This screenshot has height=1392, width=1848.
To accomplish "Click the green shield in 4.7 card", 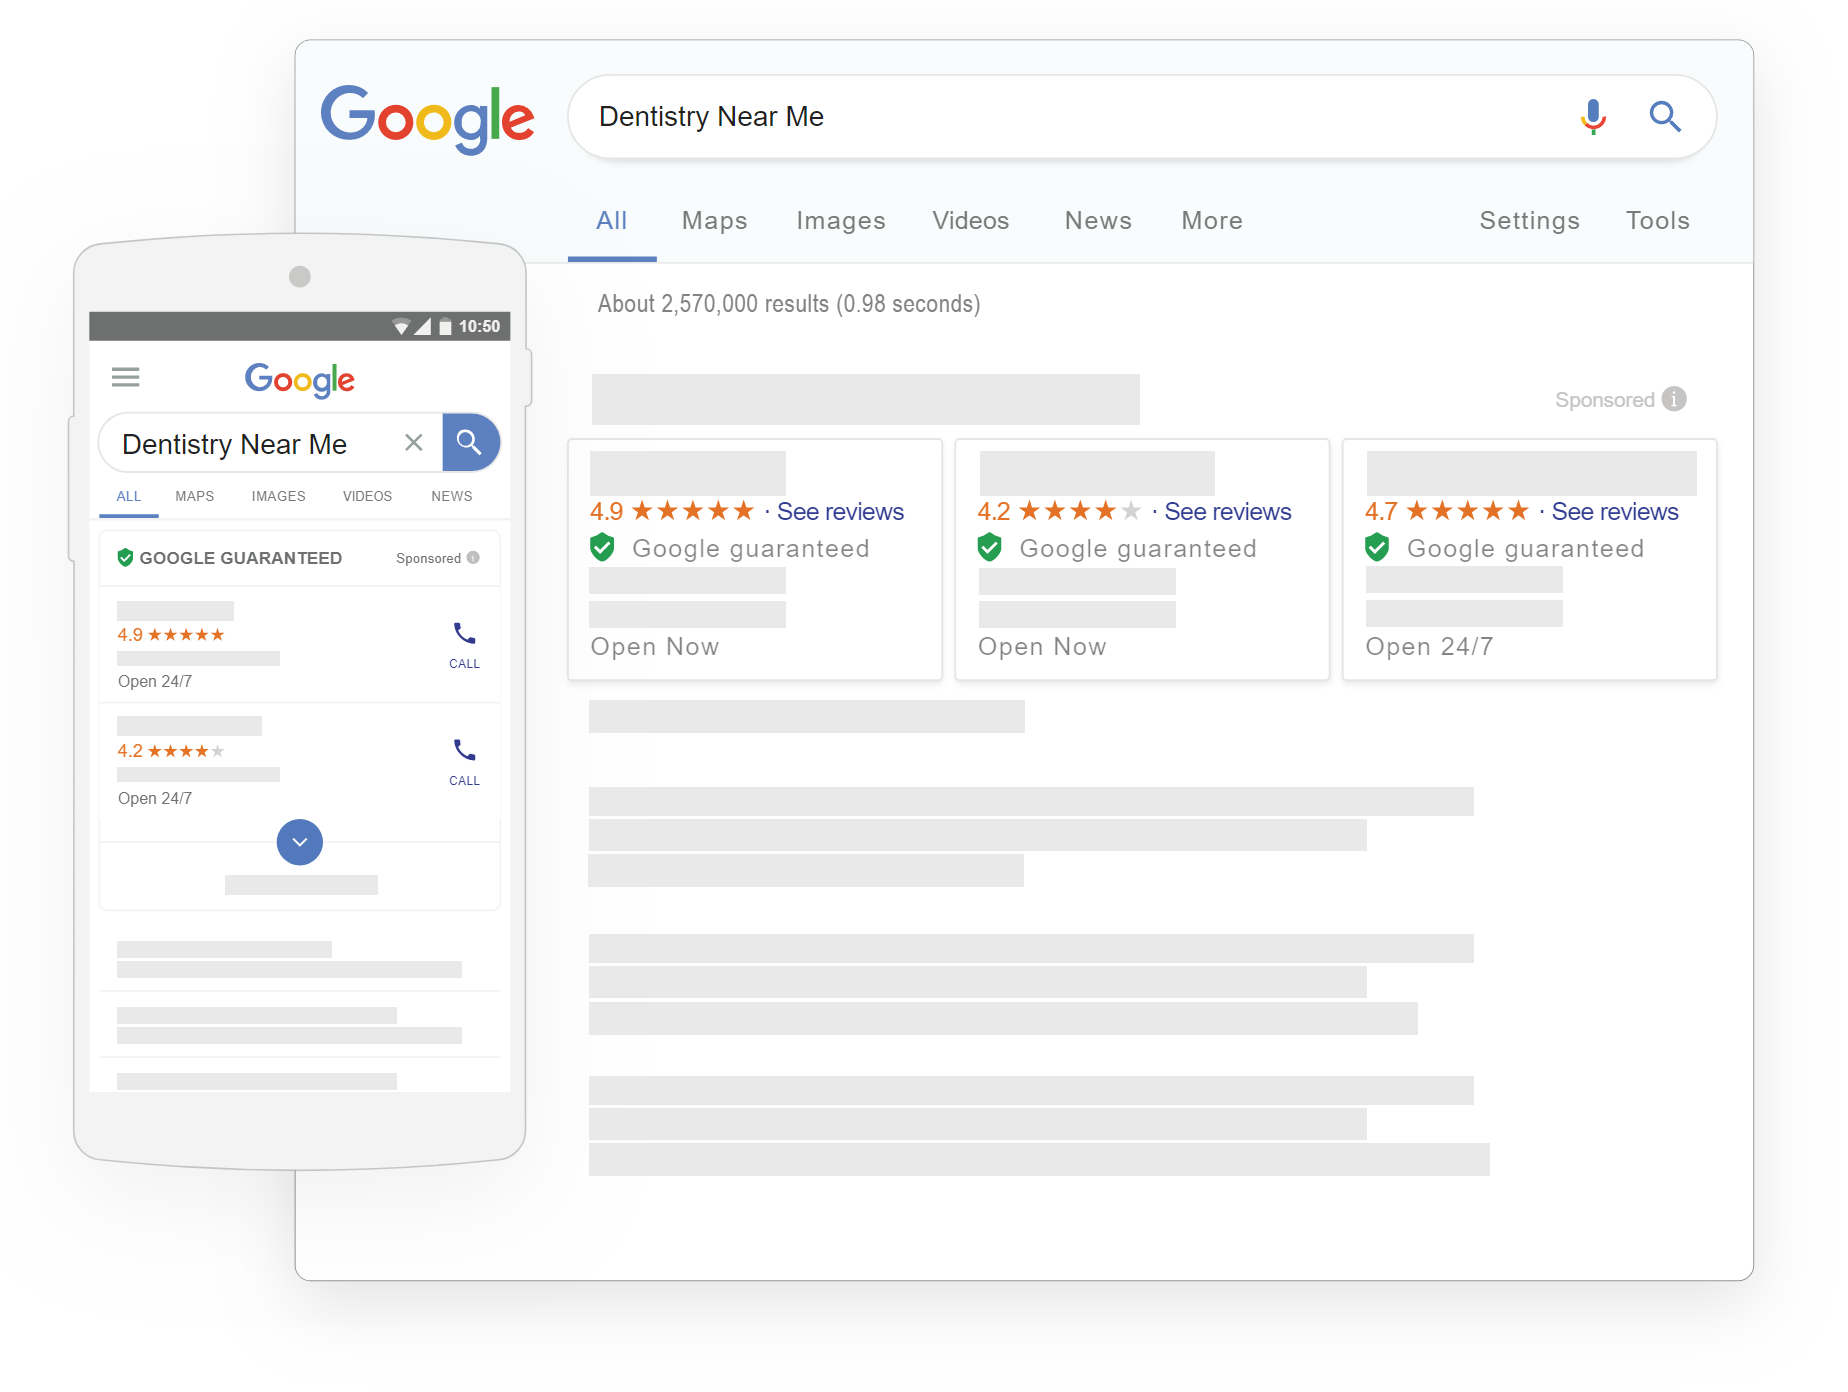I will [1377, 547].
